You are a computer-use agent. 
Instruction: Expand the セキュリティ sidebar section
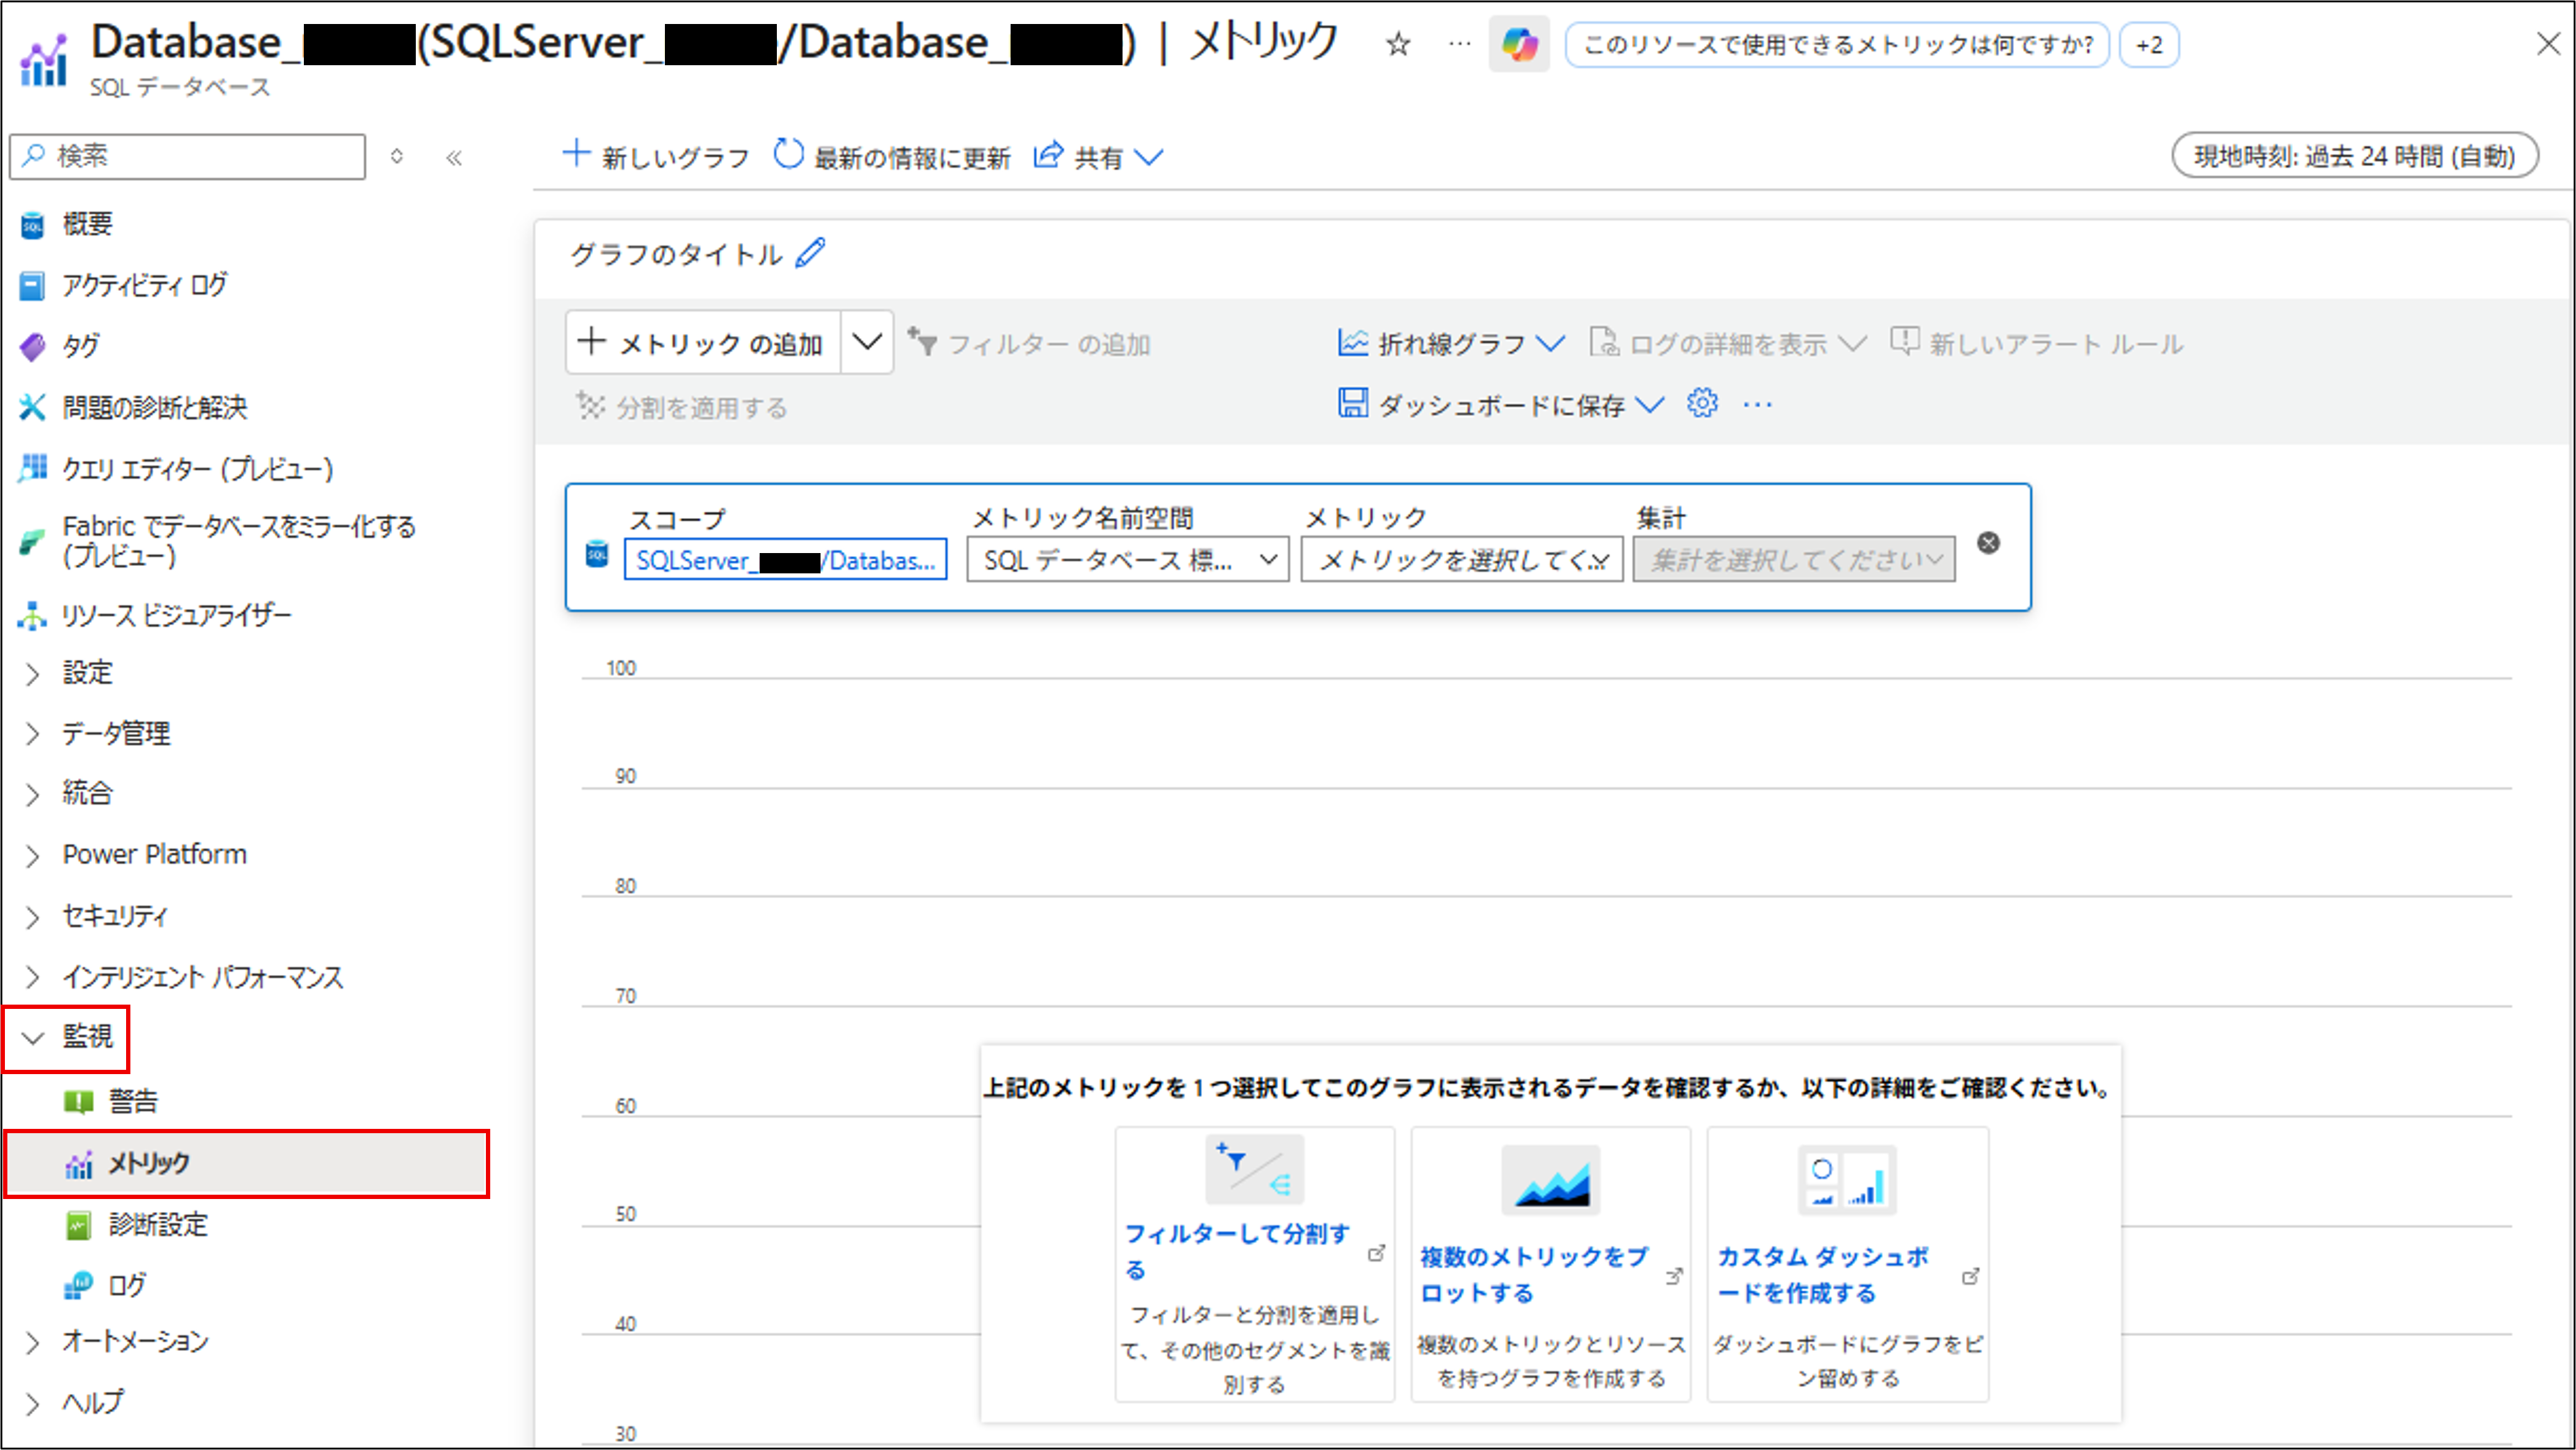(114, 916)
